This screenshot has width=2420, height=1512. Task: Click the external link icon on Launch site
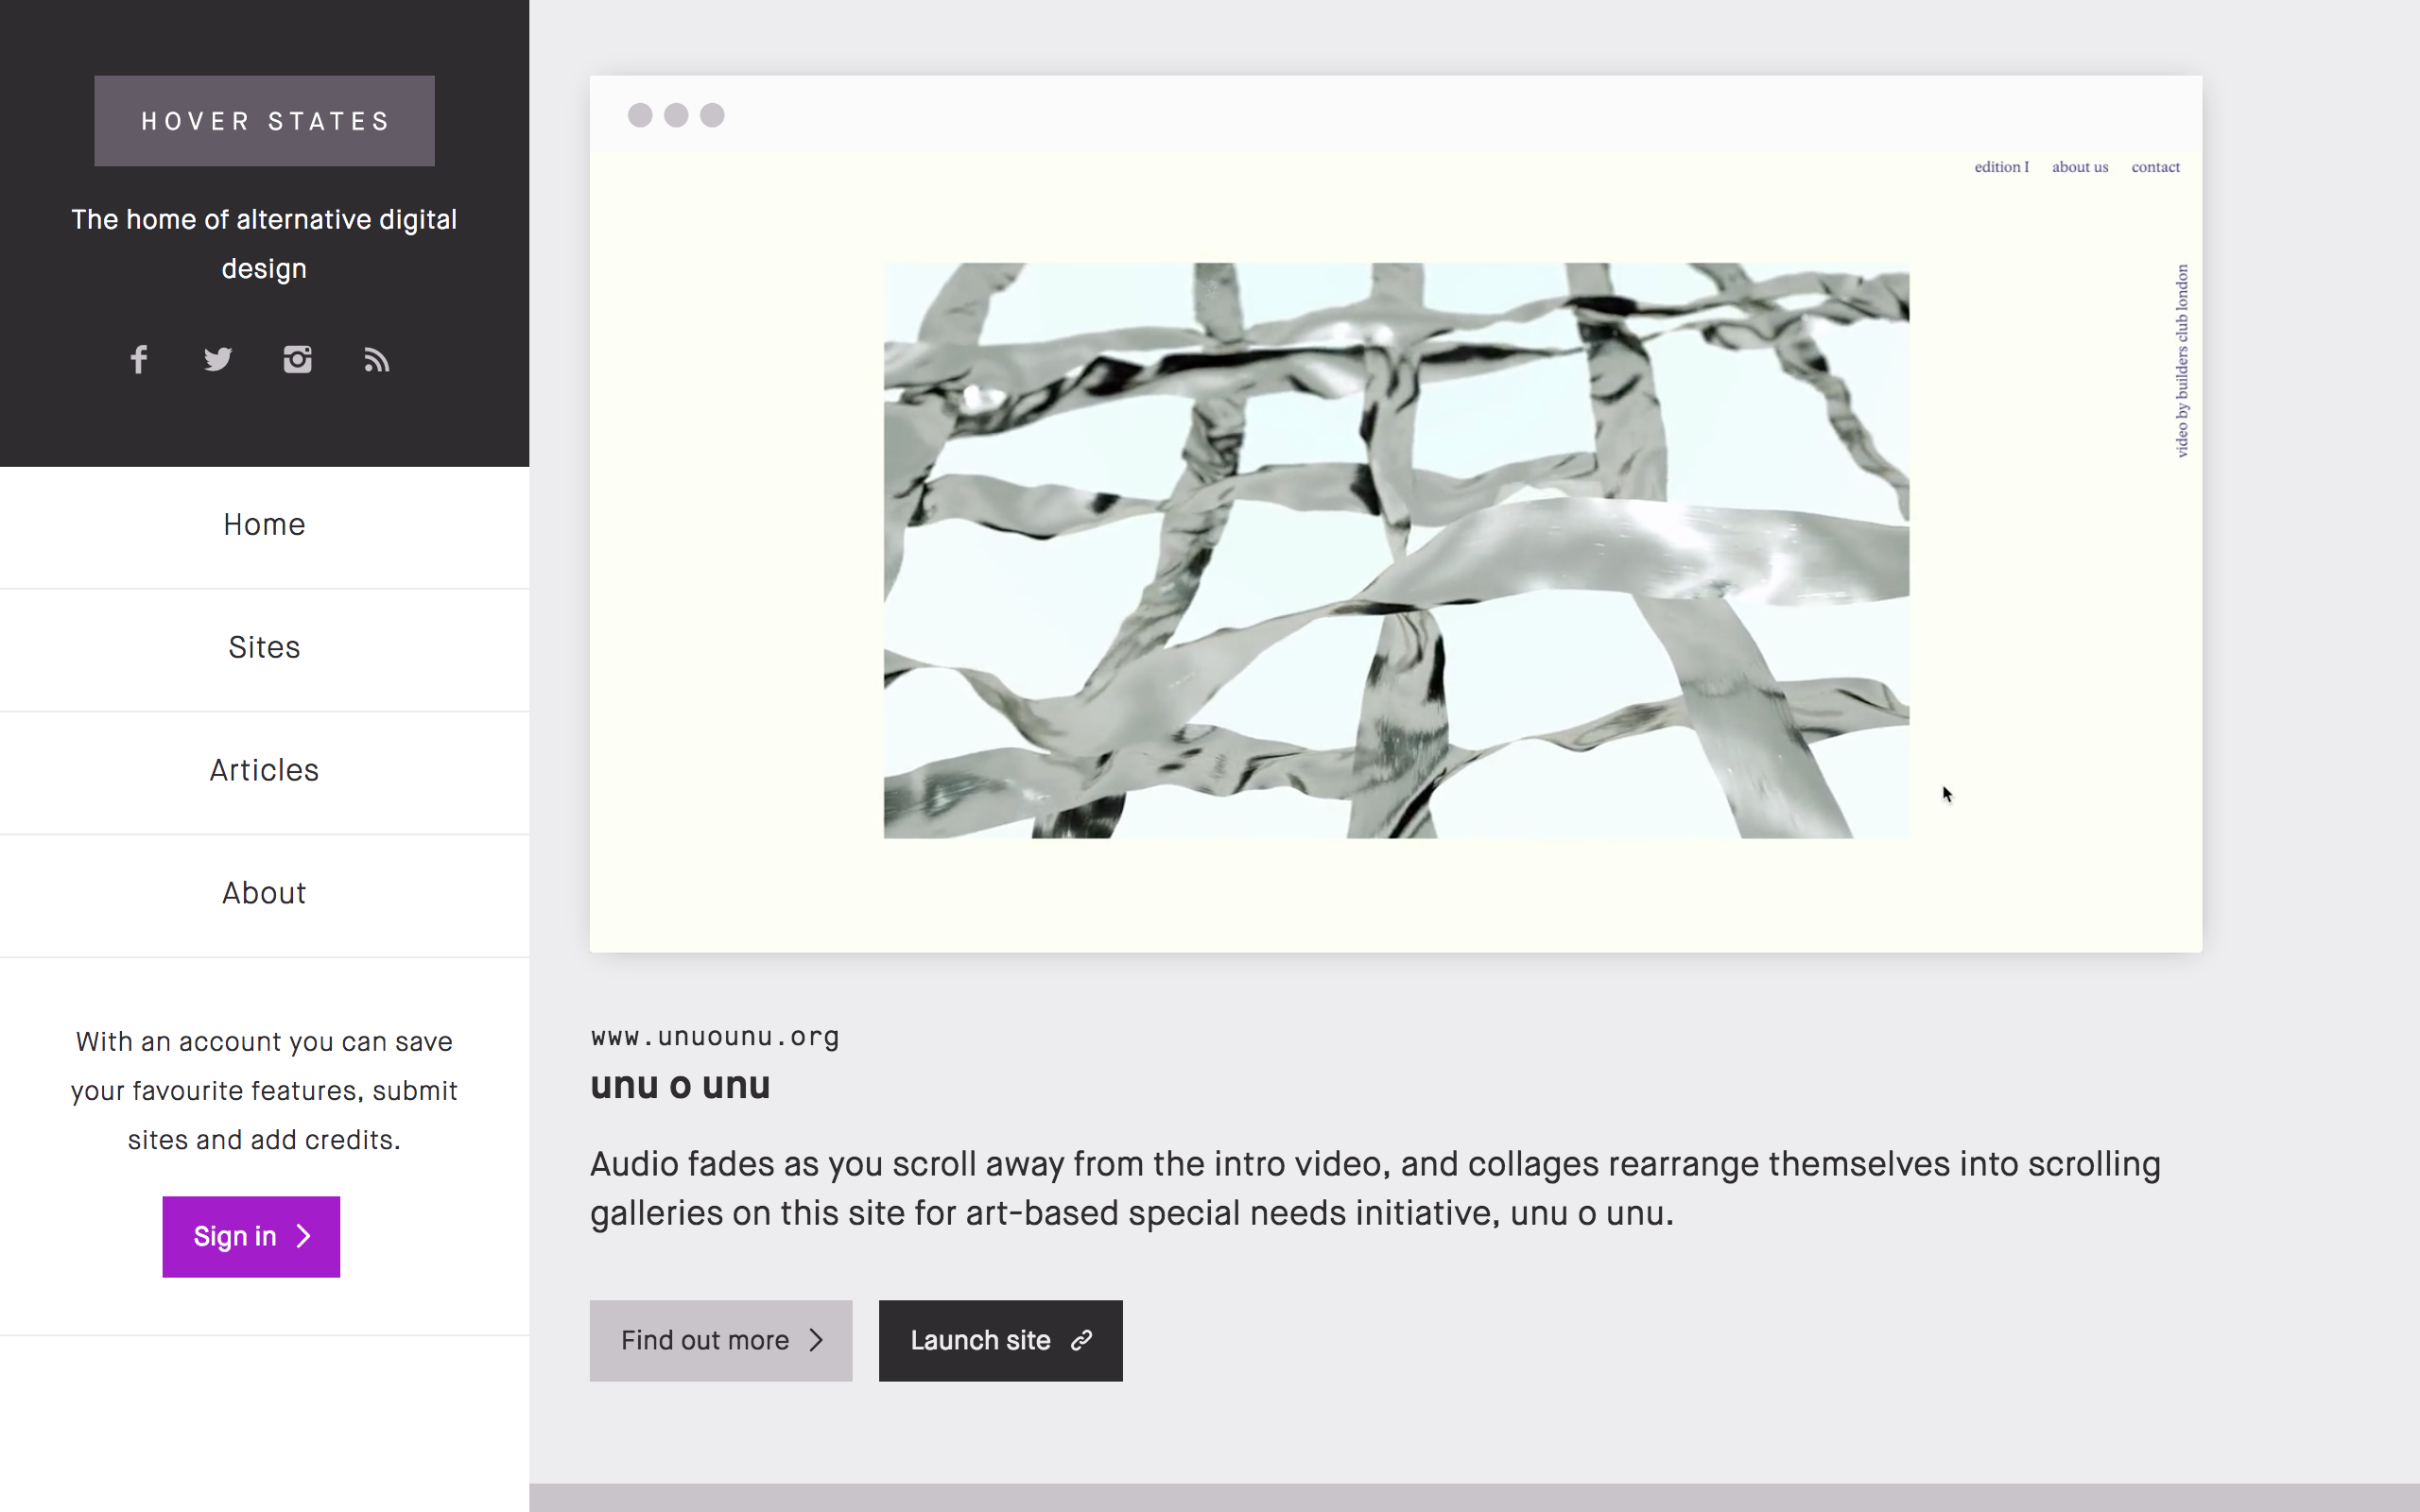[1082, 1340]
